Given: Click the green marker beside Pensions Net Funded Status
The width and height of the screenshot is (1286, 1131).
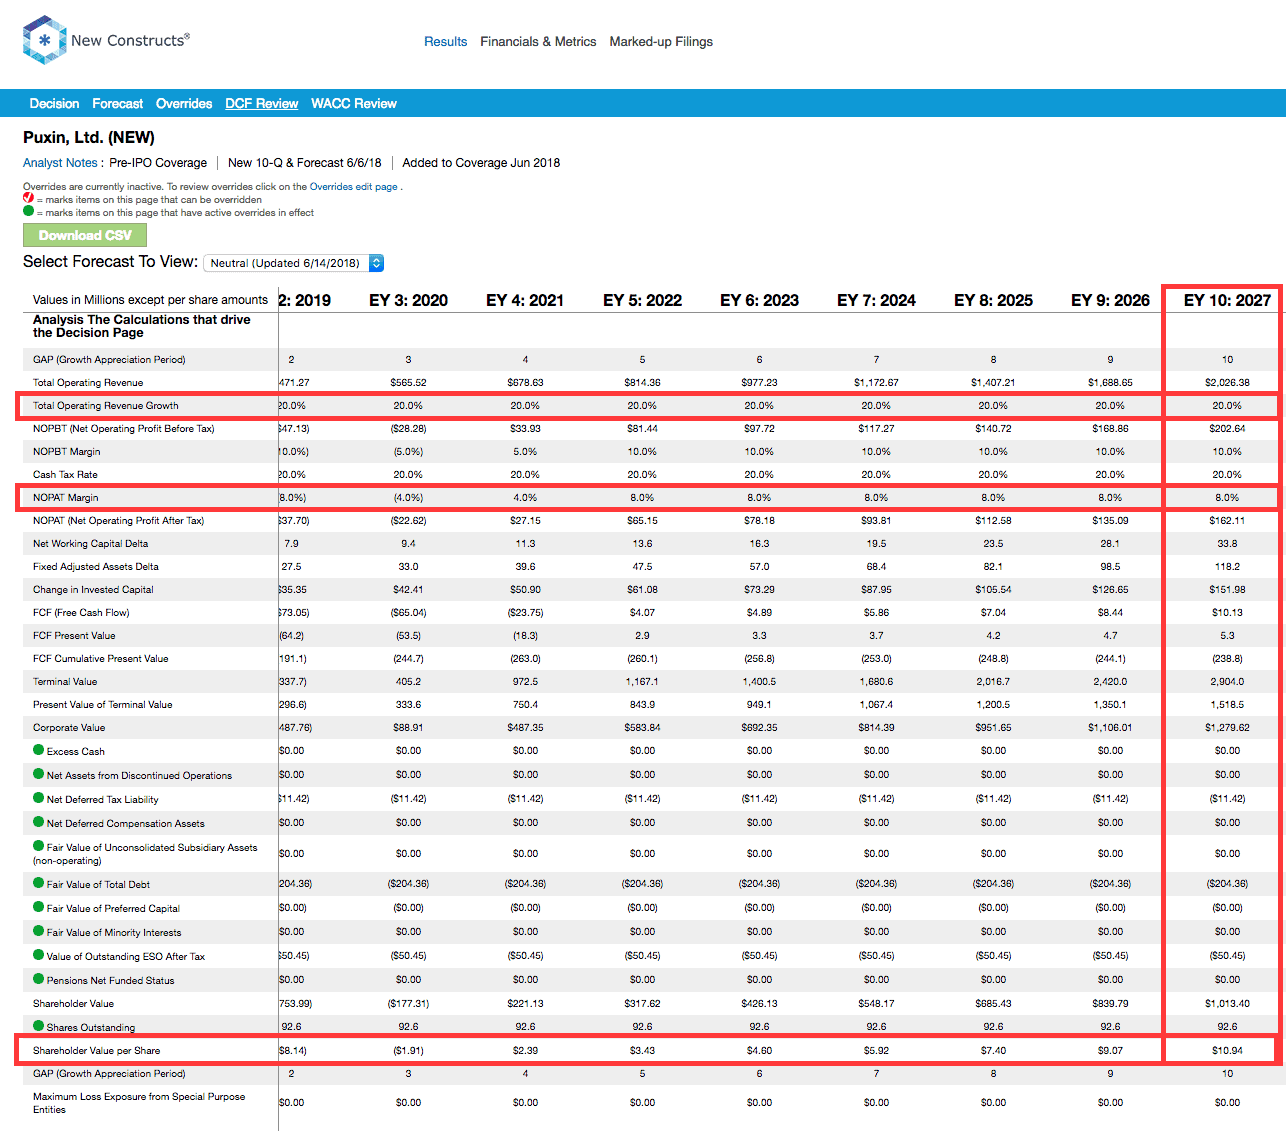Looking at the screenshot, I should coord(39,979).
